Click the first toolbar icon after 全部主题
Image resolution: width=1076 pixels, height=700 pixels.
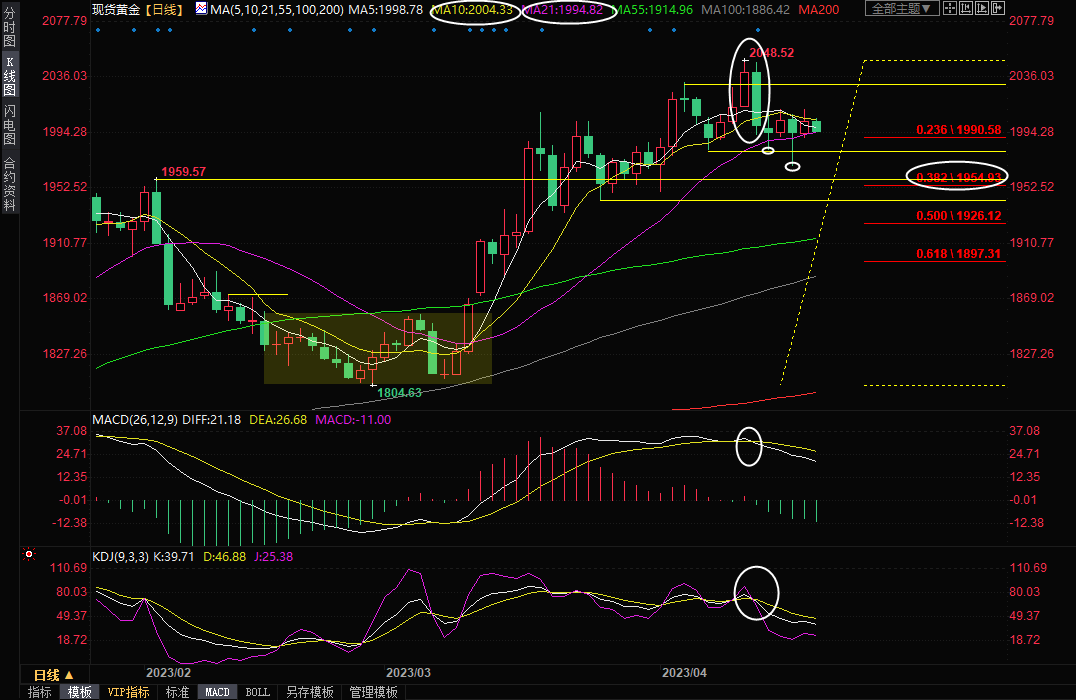pos(950,9)
